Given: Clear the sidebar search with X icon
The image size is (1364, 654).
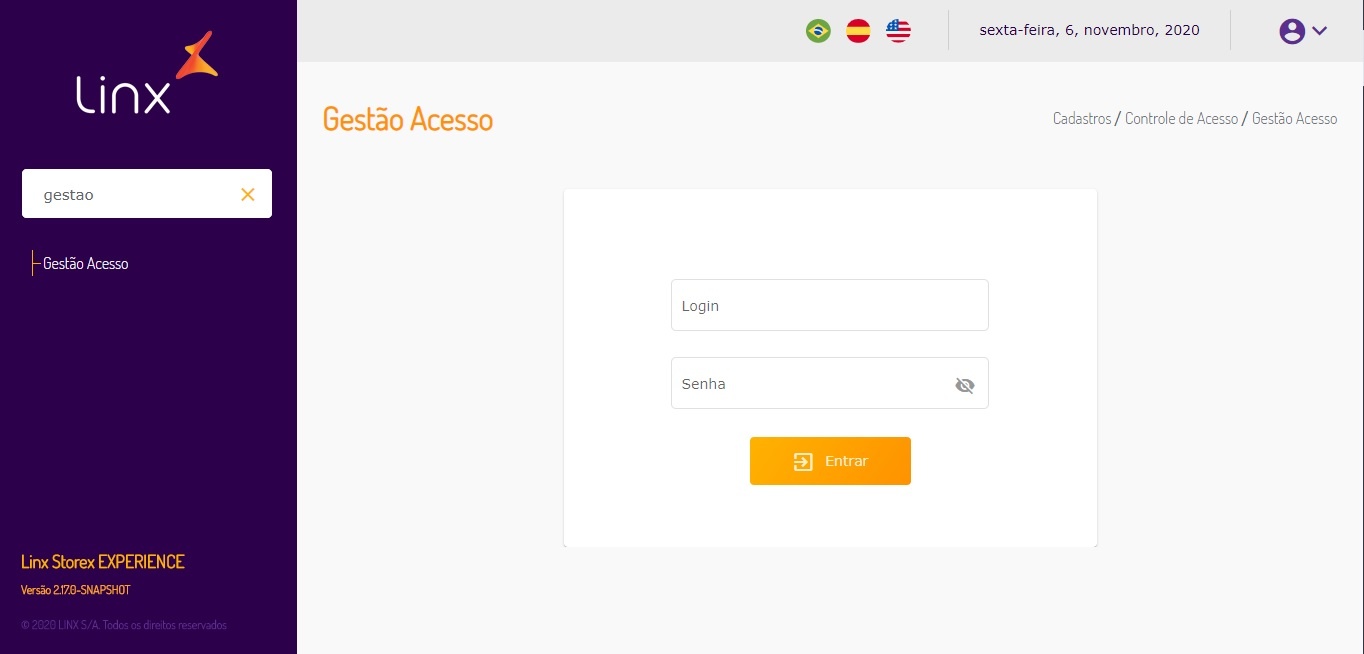Looking at the screenshot, I should click(x=248, y=194).
